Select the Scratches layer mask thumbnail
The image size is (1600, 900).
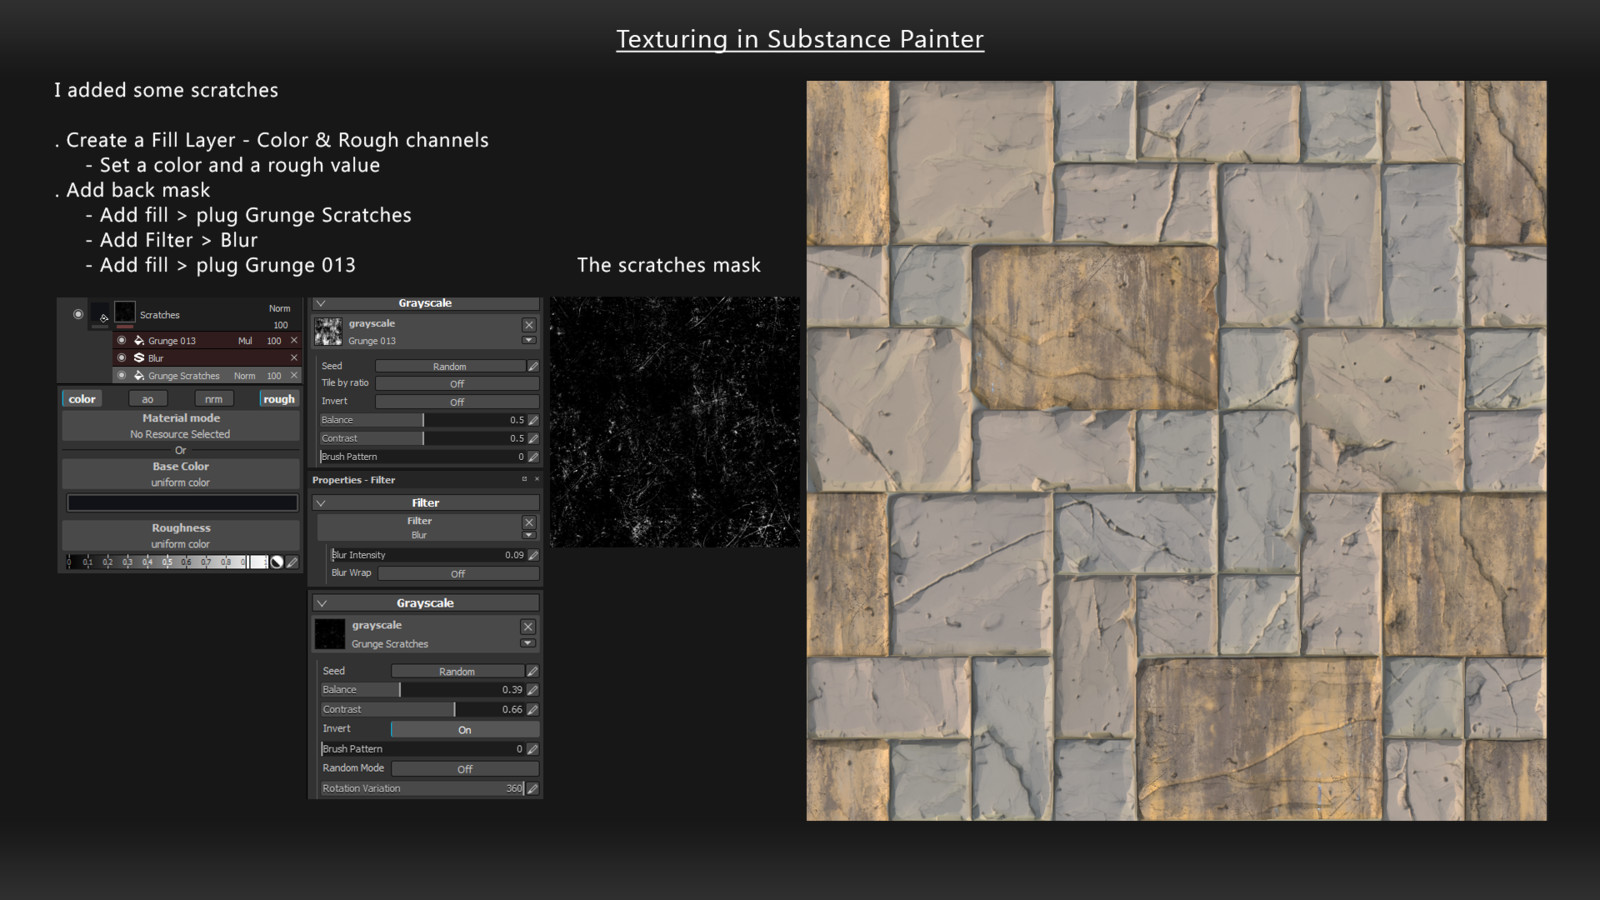tap(125, 314)
